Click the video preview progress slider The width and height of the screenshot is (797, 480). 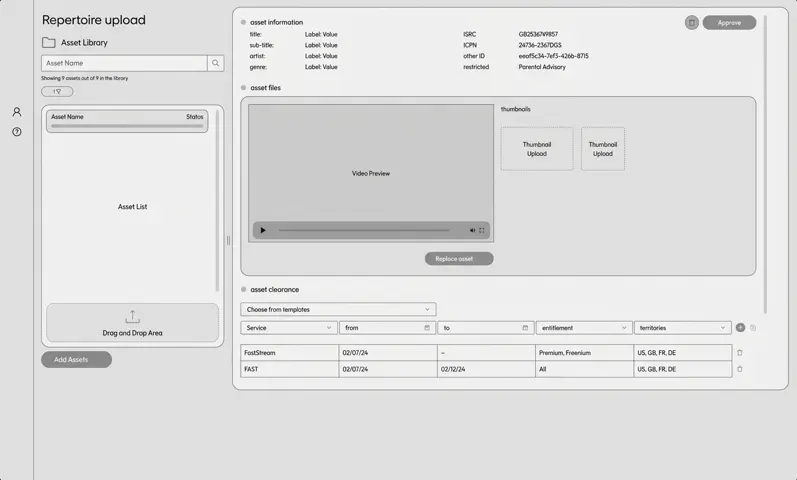click(x=364, y=230)
